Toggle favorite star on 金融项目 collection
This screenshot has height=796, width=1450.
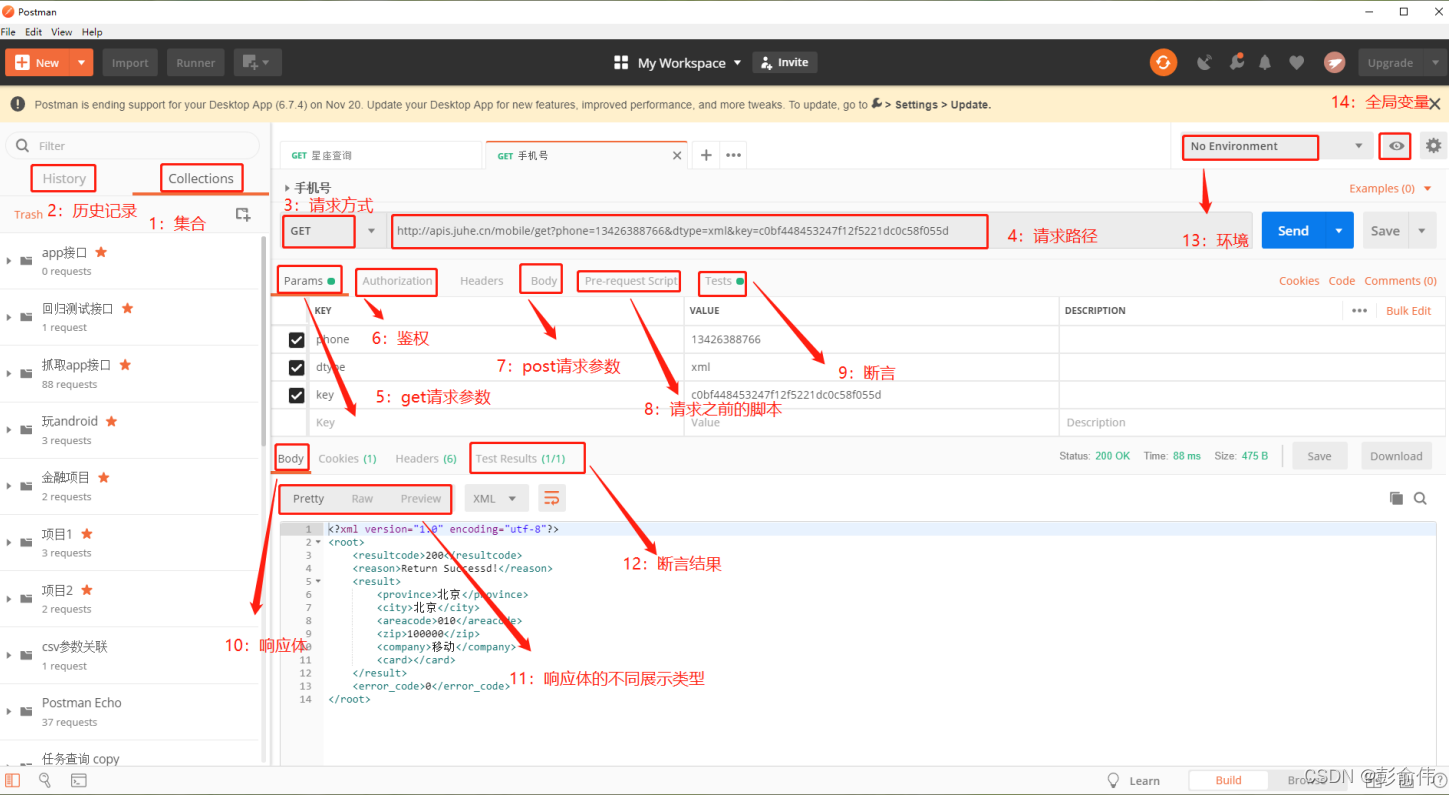[103, 477]
